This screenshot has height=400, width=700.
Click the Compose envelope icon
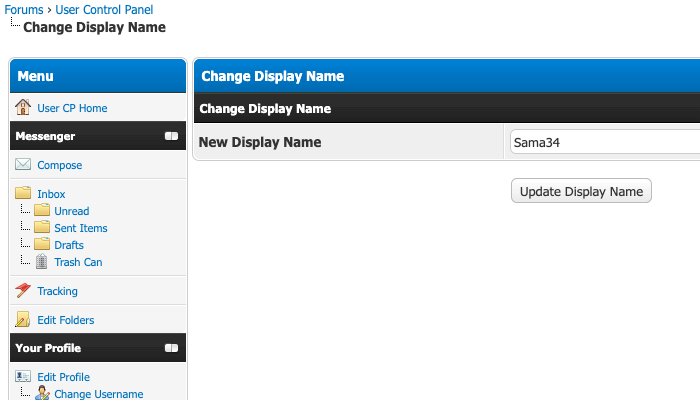click(x=23, y=165)
